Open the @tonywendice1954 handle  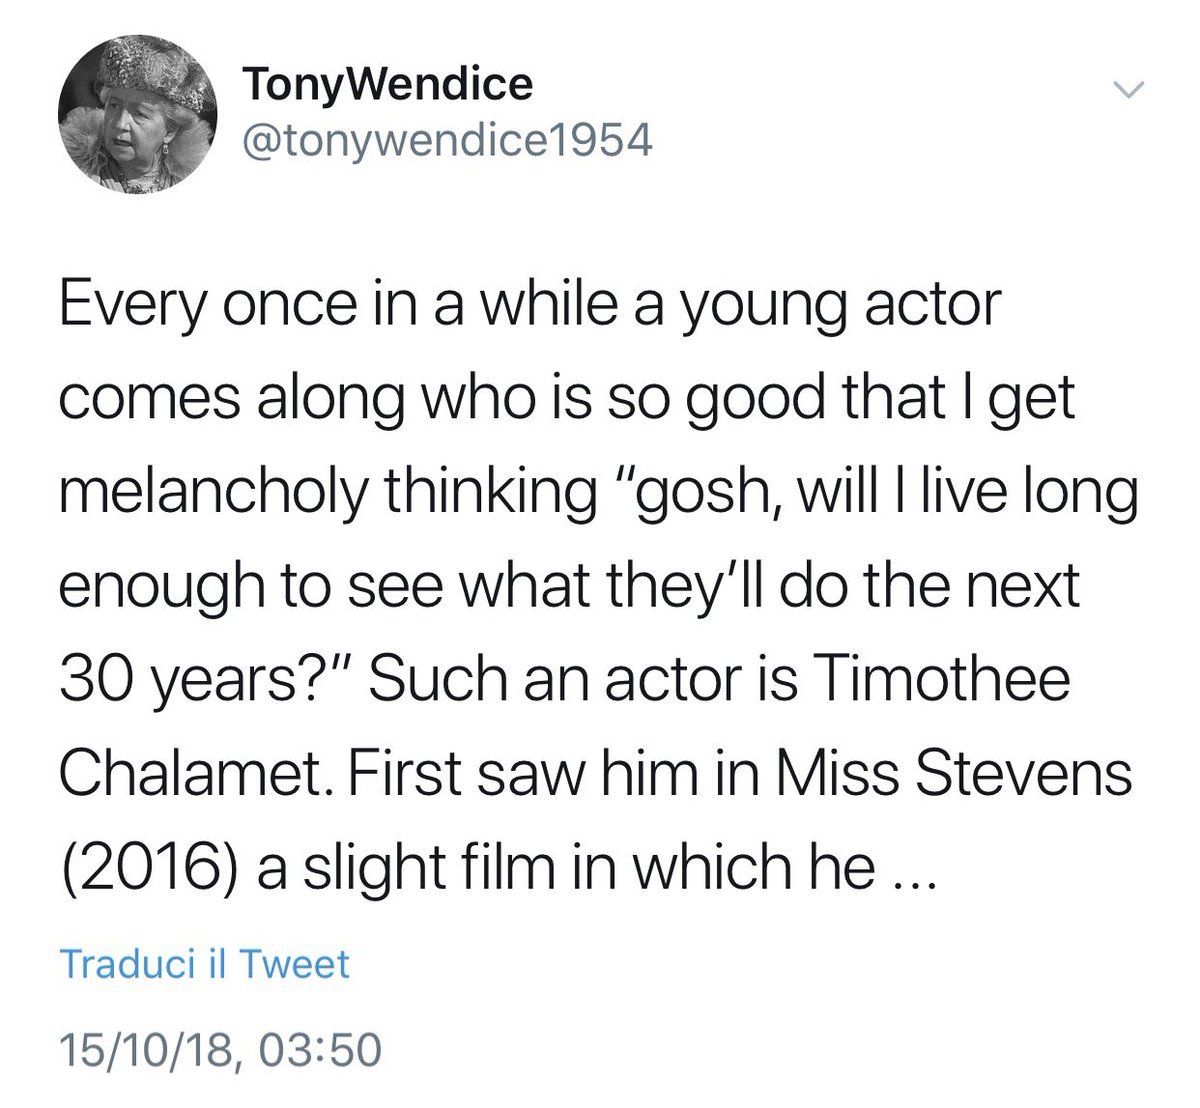(447, 141)
